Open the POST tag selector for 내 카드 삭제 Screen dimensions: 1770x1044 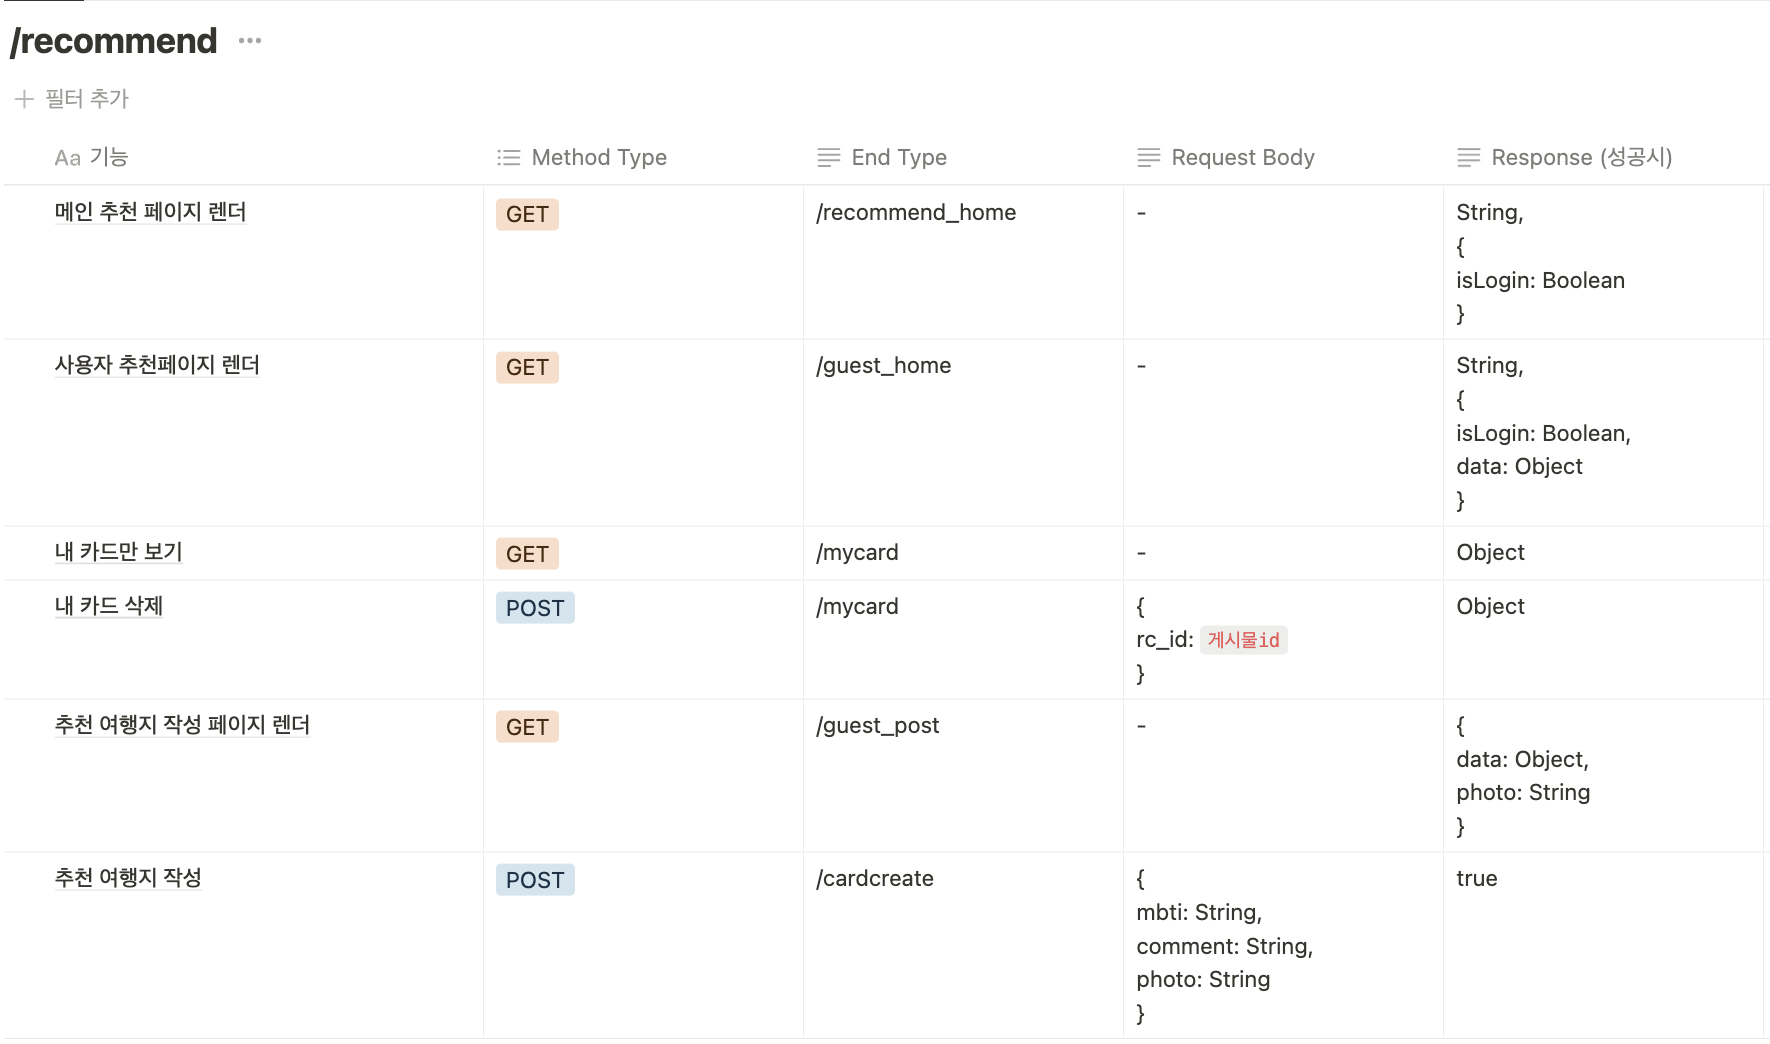(535, 607)
